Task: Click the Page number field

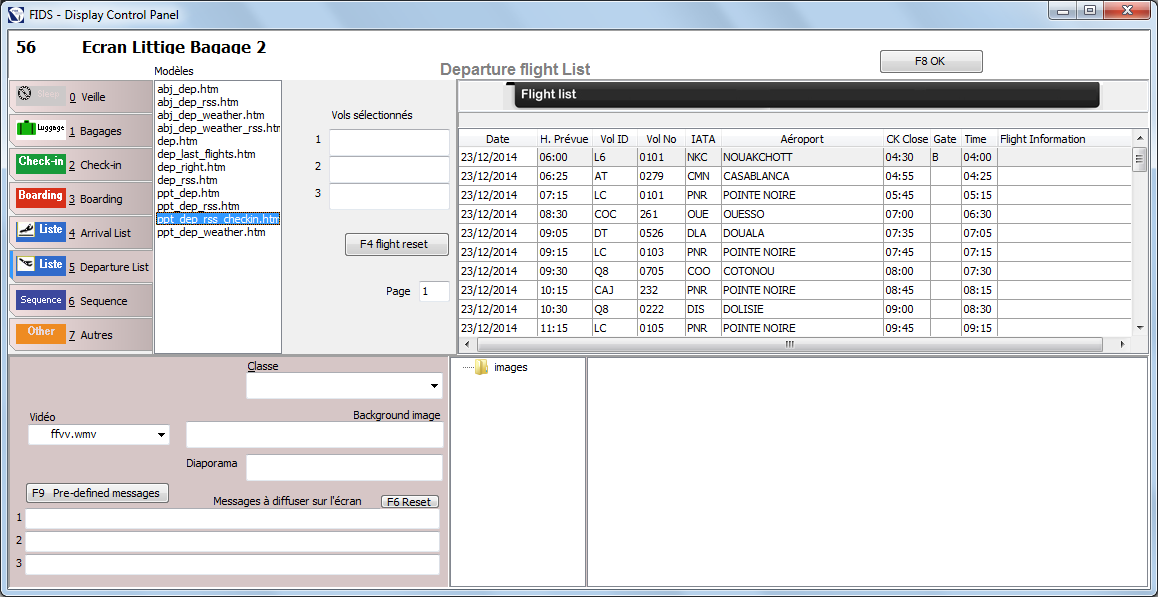Action: pos(434,291)
